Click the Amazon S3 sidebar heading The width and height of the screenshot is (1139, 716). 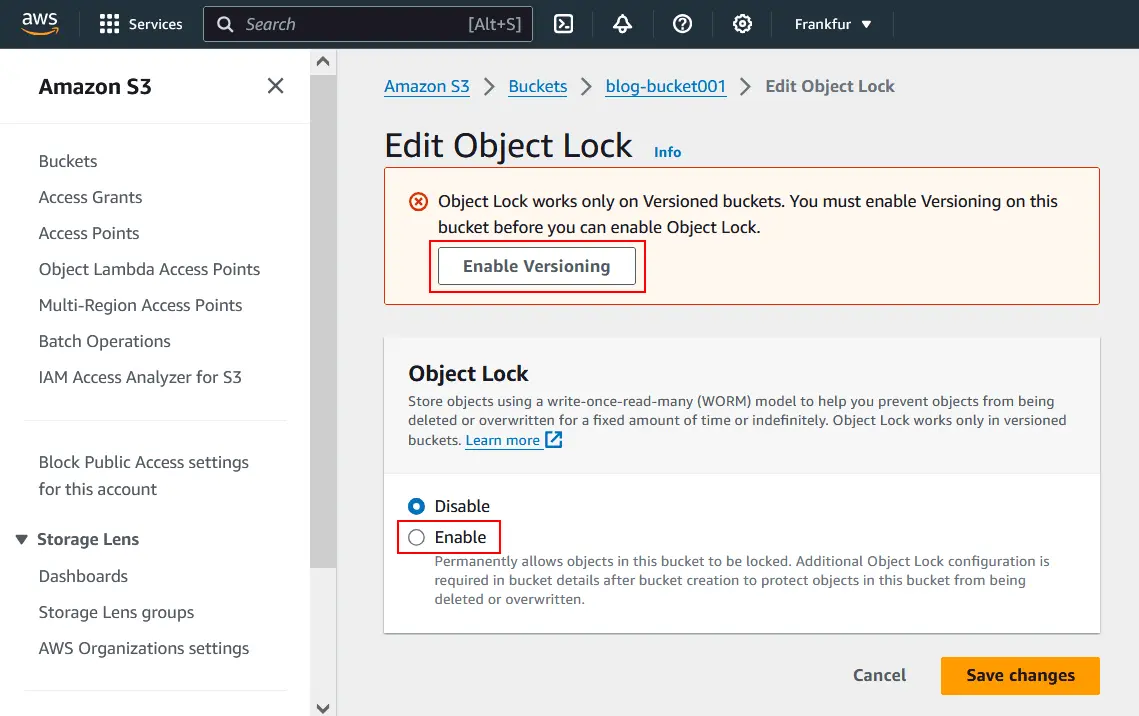tap(94, 86)
